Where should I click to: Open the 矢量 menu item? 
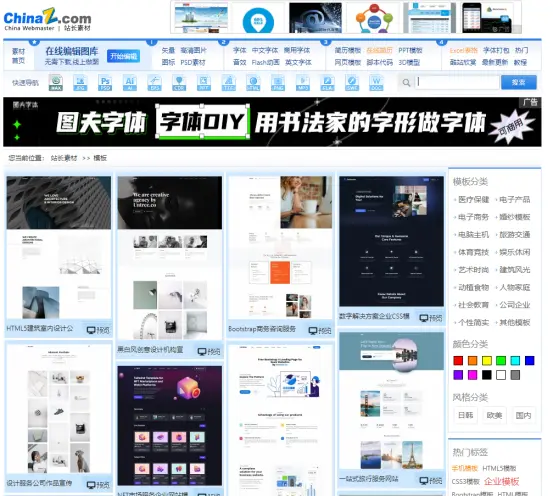pos(168,50)
